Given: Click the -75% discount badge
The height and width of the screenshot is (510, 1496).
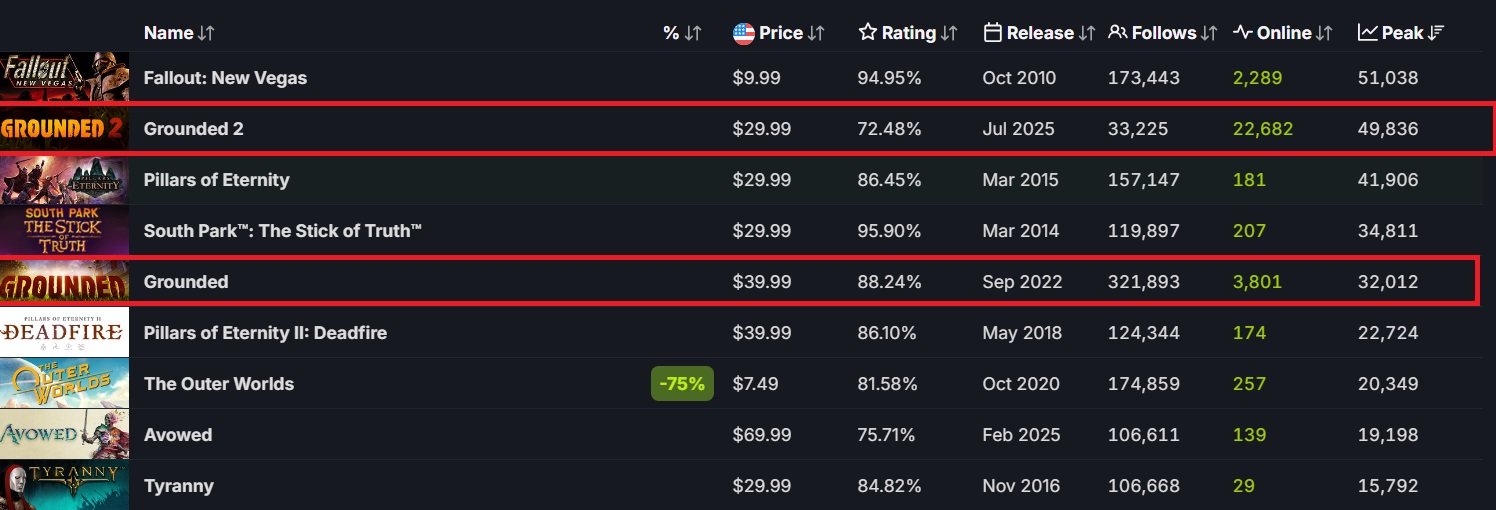Looking at the screenshot, I should click(x=682, y=384).
